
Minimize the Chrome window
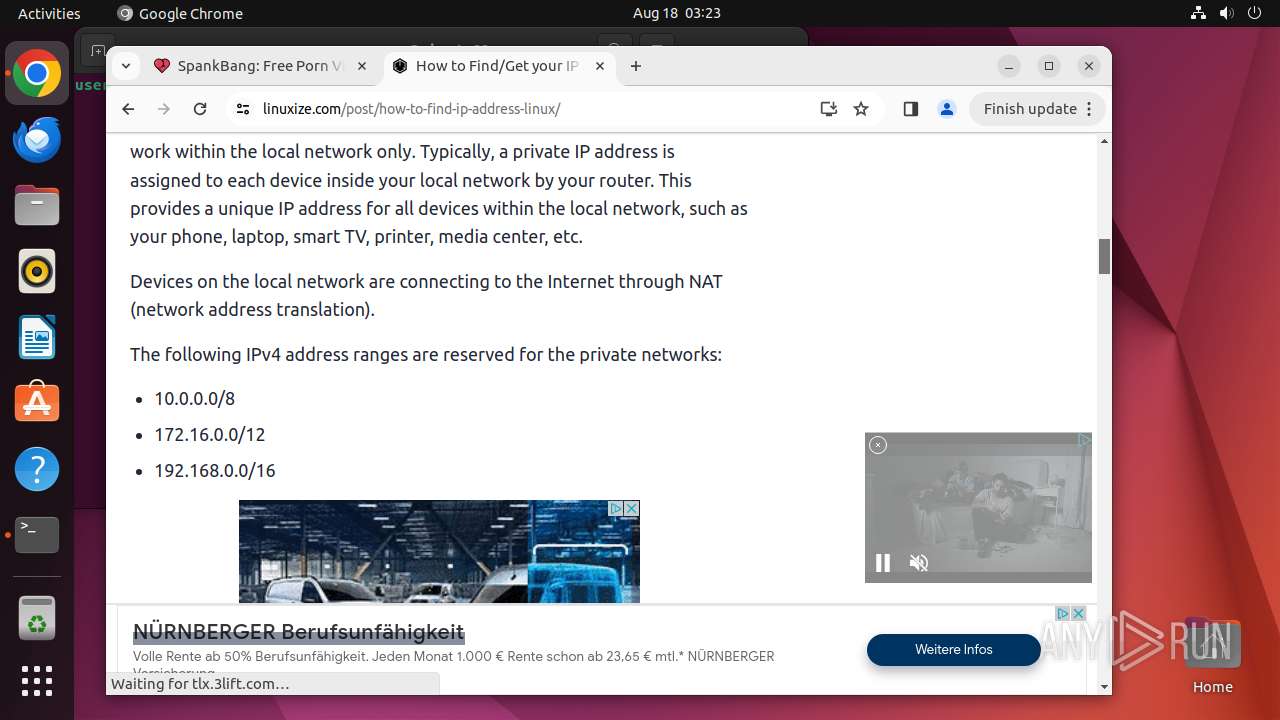pos(1009,66)
